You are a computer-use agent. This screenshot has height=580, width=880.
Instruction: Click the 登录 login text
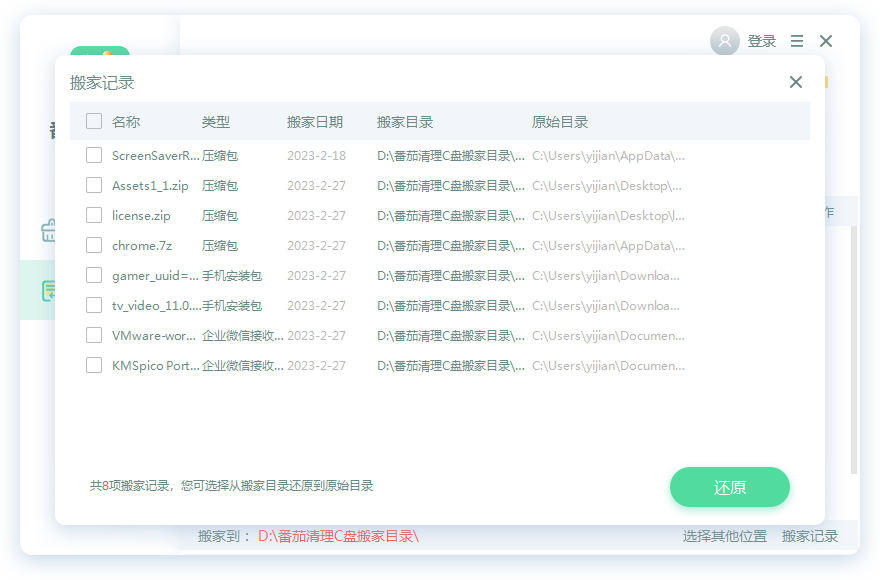click(x=761, y=41)
